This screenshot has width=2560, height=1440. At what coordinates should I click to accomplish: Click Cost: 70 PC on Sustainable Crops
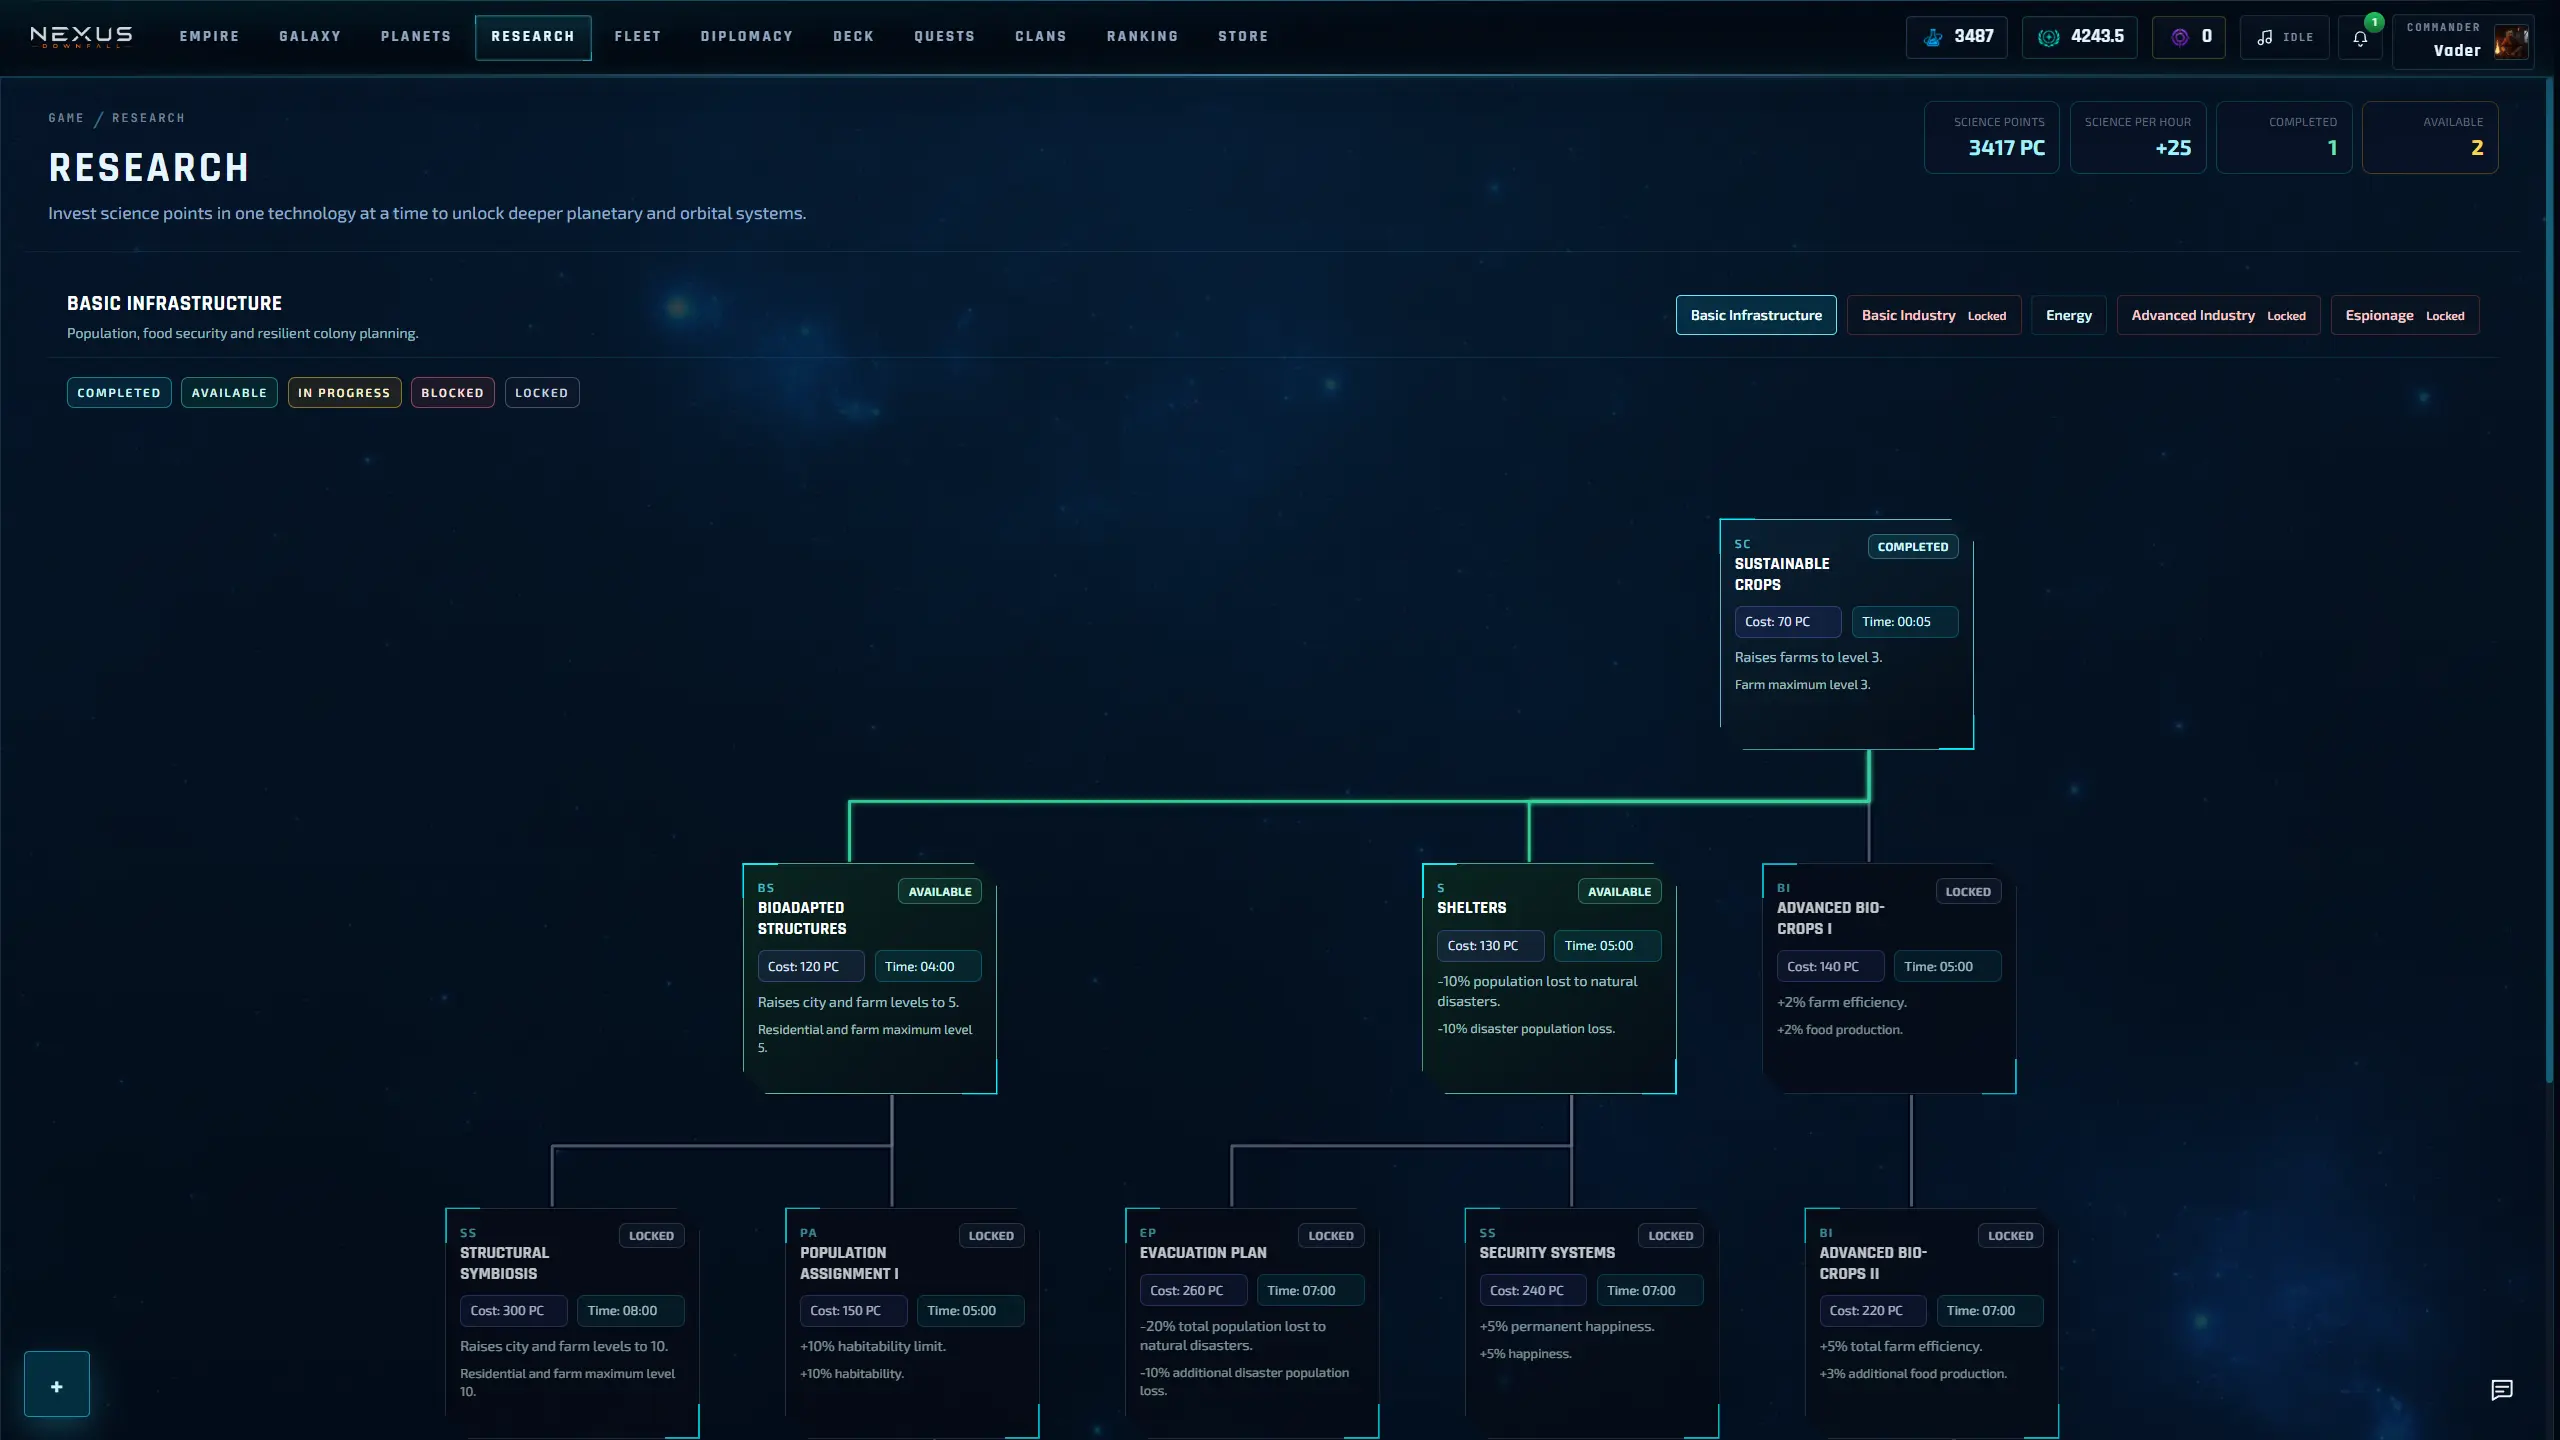[1787, 622]
